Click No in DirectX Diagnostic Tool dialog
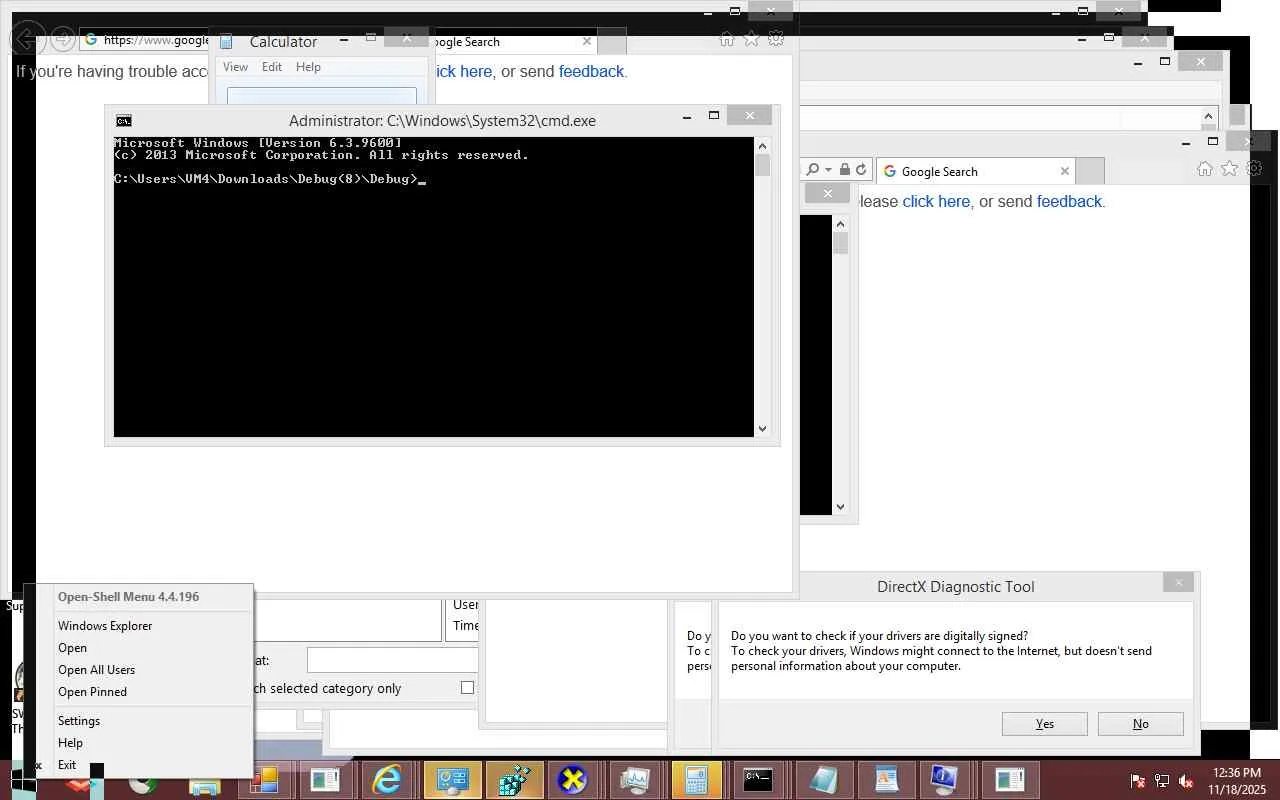1280x800 pixels. [1141, 724]
